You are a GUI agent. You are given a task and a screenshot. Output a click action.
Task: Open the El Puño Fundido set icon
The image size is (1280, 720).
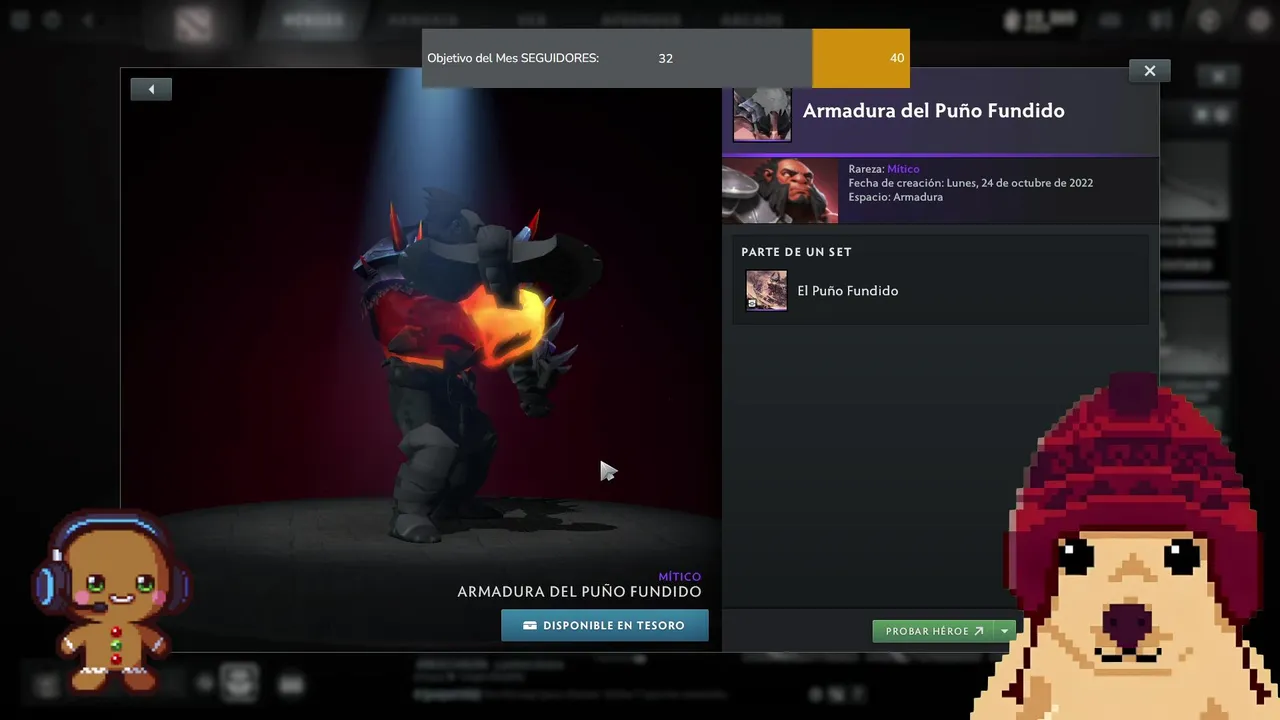(766, 291)
